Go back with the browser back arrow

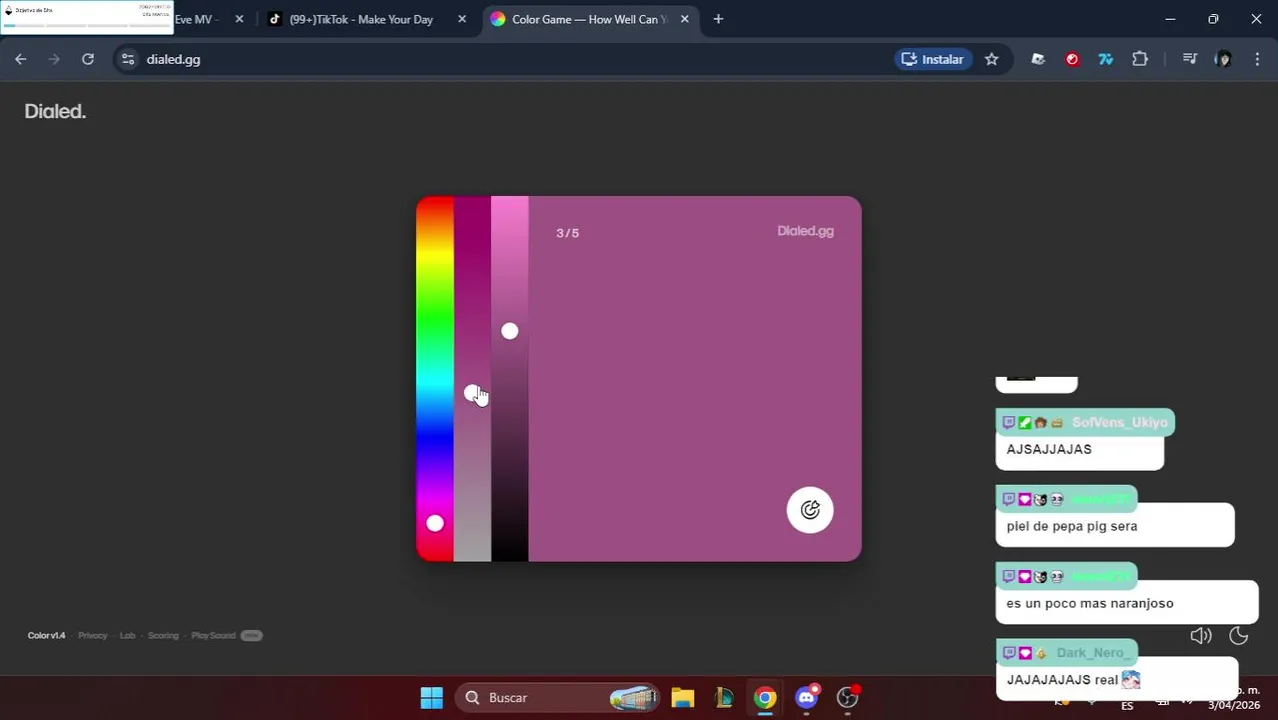[x=21, y=59]
